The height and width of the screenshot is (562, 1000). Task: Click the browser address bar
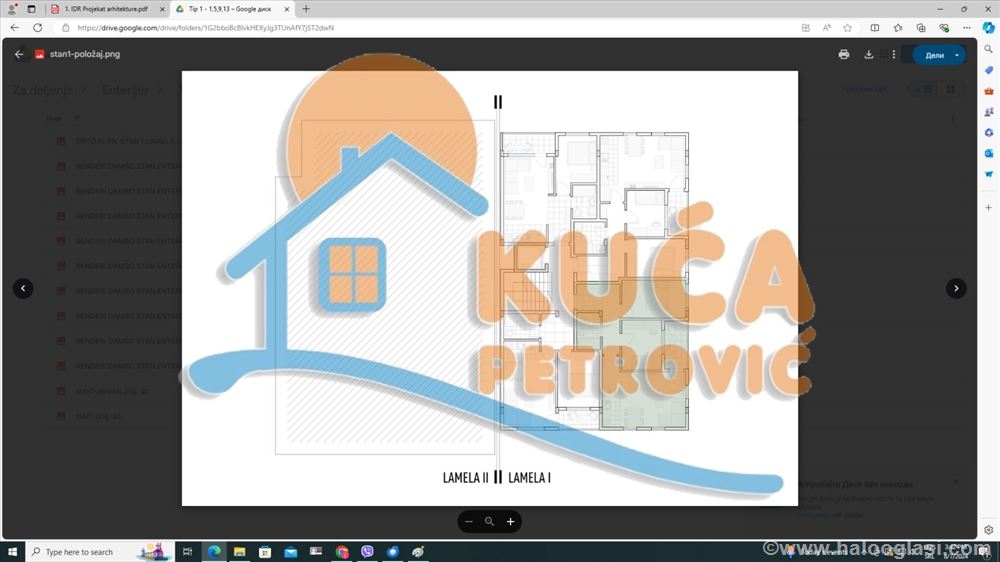point(400,28)
